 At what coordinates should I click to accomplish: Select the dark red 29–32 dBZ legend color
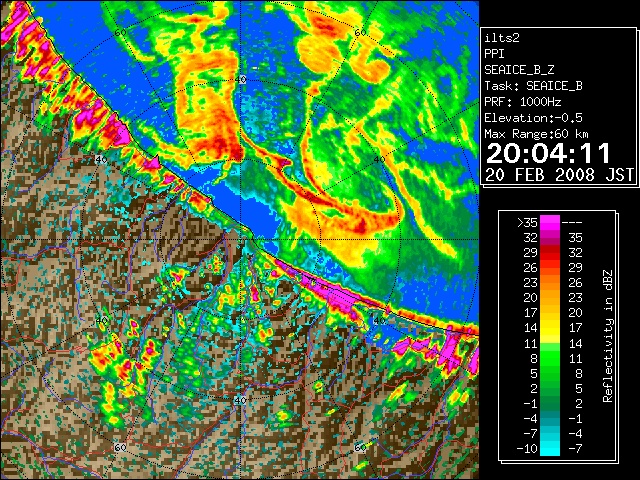pyautogui.click(x=550, y=253)
